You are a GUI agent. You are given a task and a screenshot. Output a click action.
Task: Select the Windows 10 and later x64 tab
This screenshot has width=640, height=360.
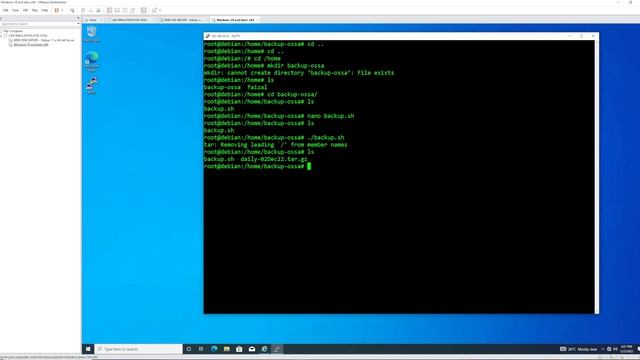[235, 20]
